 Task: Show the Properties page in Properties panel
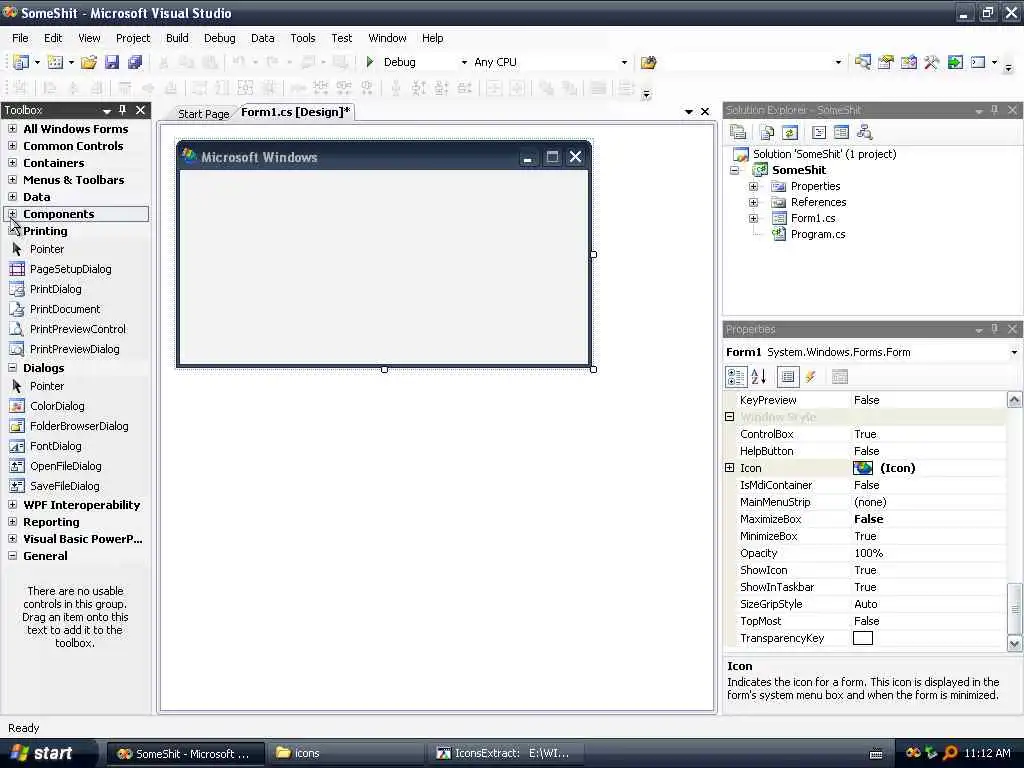788,376
